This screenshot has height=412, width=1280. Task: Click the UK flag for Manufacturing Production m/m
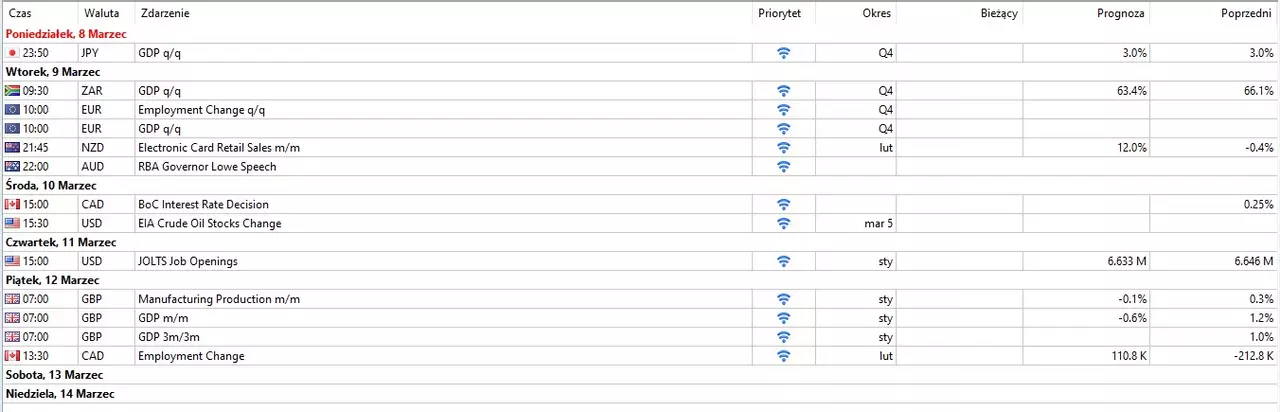12,300
